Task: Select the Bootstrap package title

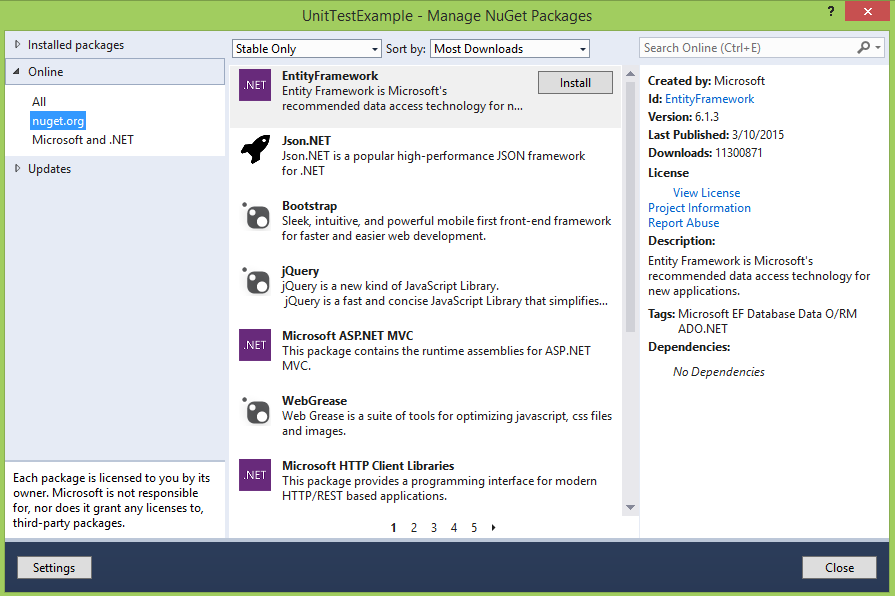Action: click(309, 206)
